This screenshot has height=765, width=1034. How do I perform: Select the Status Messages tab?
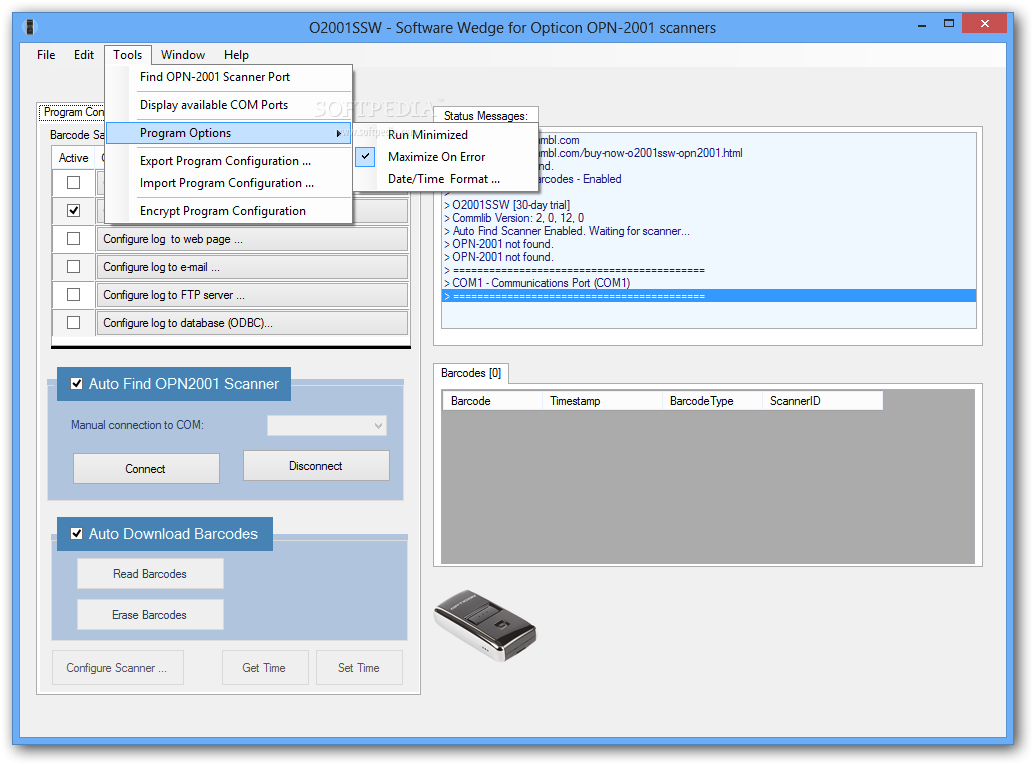pyautogui.click(x=486, y=115)
